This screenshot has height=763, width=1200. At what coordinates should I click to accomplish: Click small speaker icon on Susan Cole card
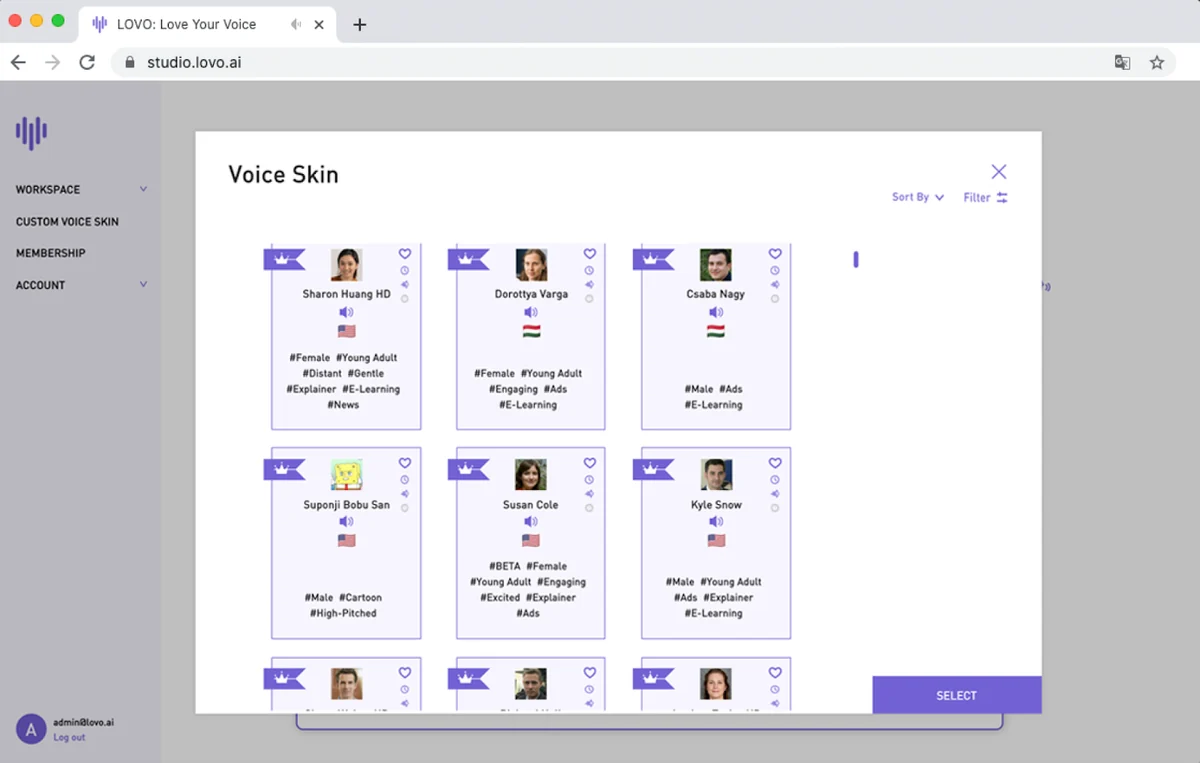click(x=590, y=494)
